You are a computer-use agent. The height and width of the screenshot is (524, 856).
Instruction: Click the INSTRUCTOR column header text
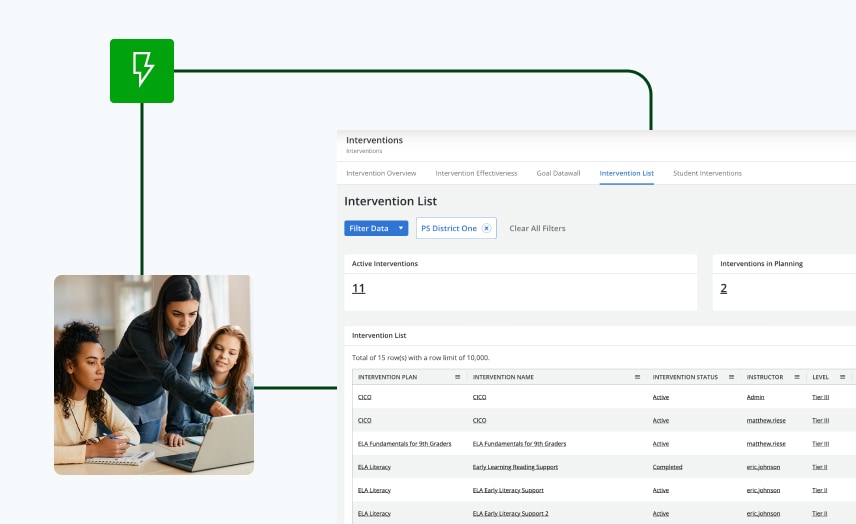[765, 377]
